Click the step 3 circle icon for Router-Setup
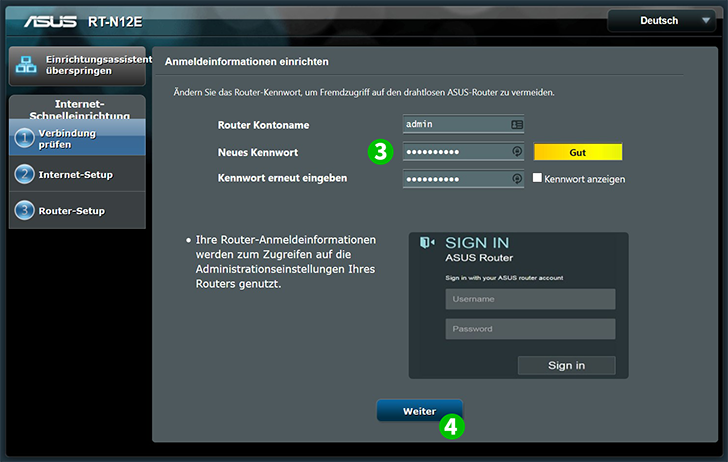 coord(24,210)
